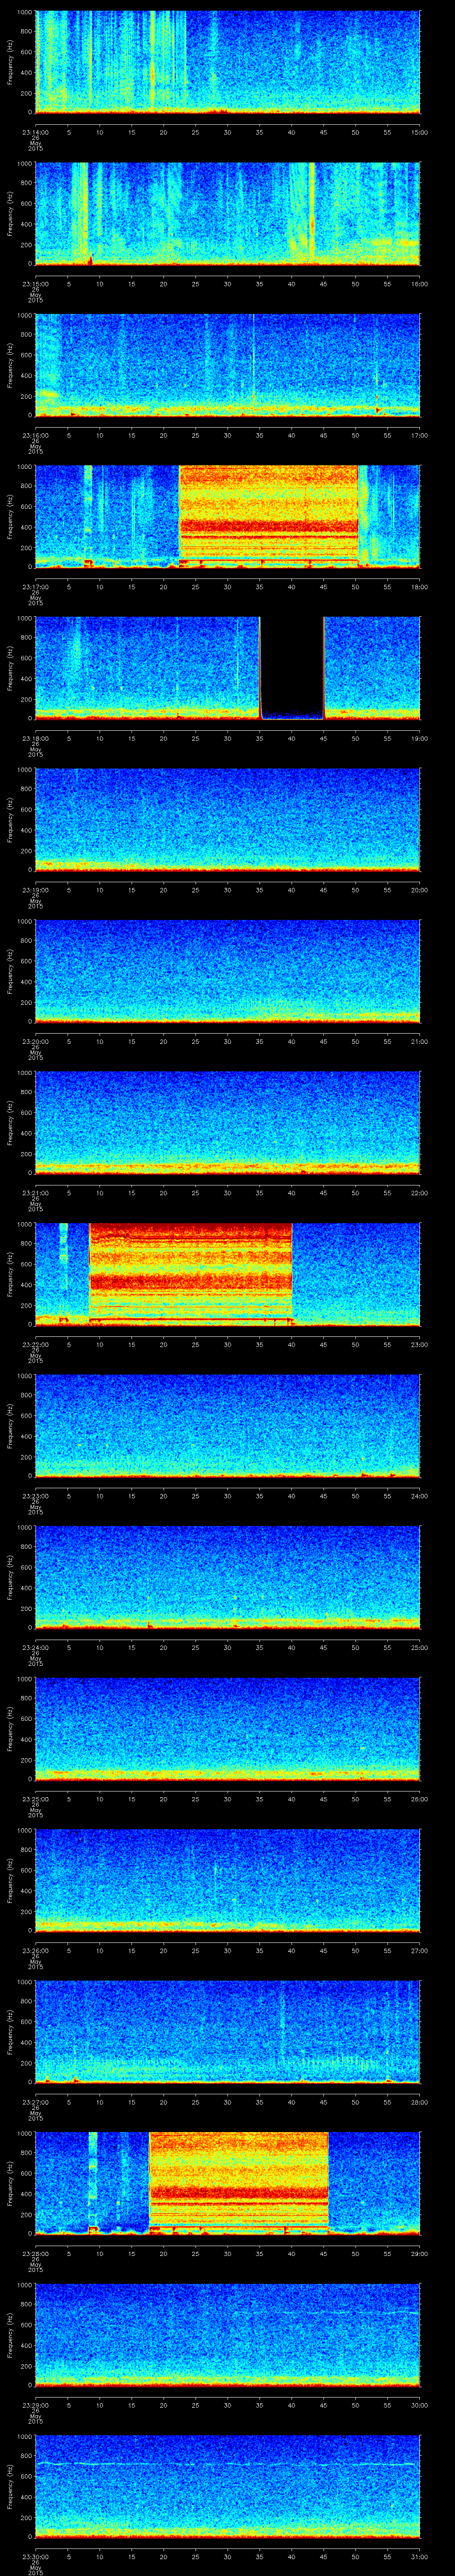This screenshot has height=2576, width=455.
Task: Select the spectrogram panel starting at 23:19:00
Action: point(227,820)
